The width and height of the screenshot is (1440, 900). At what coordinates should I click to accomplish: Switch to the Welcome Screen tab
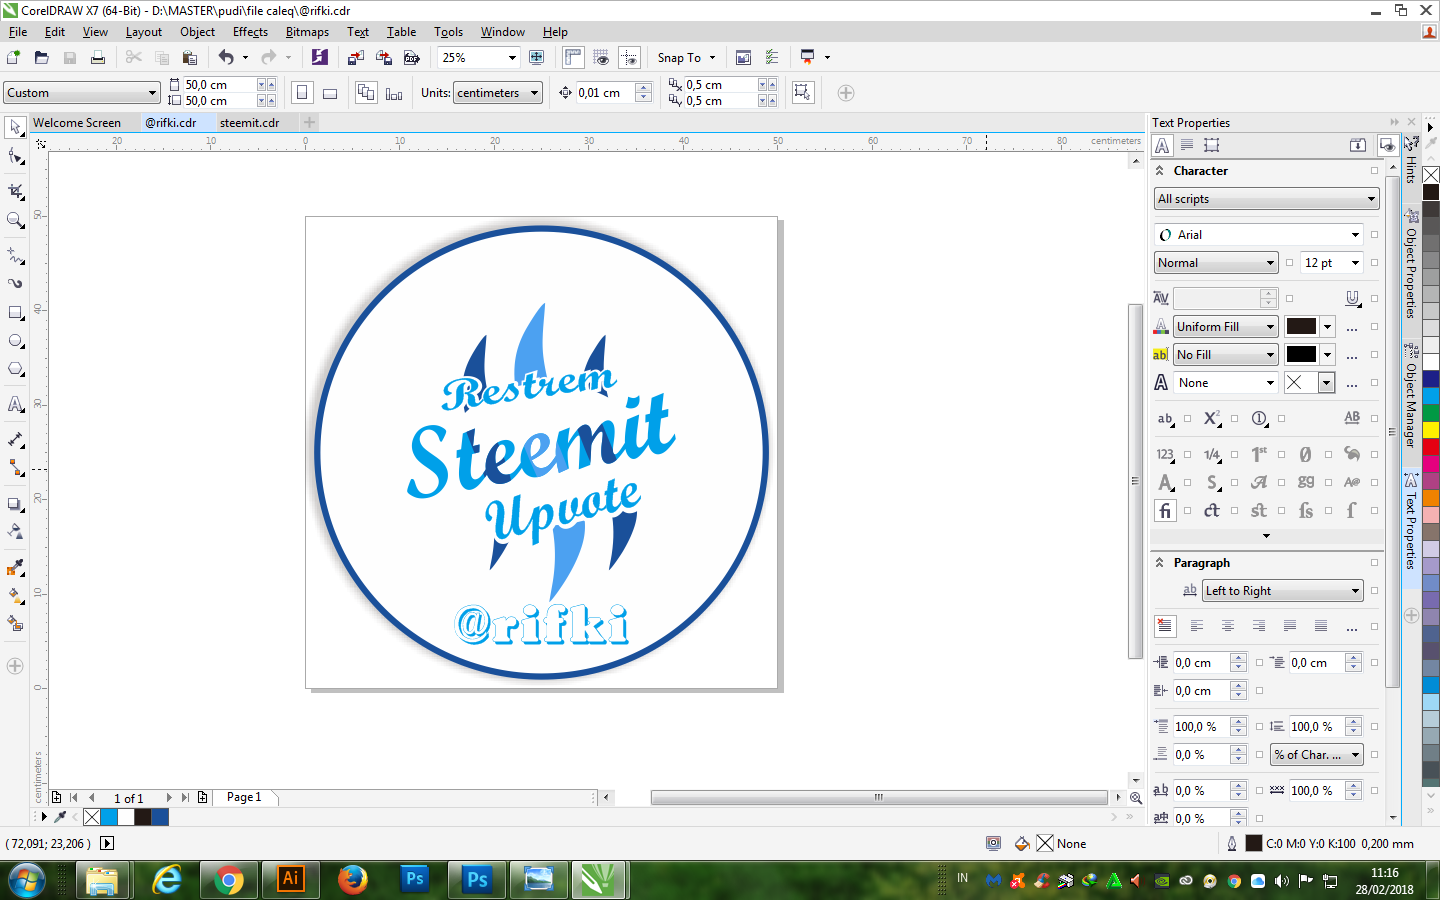click(x=77, y=123)
